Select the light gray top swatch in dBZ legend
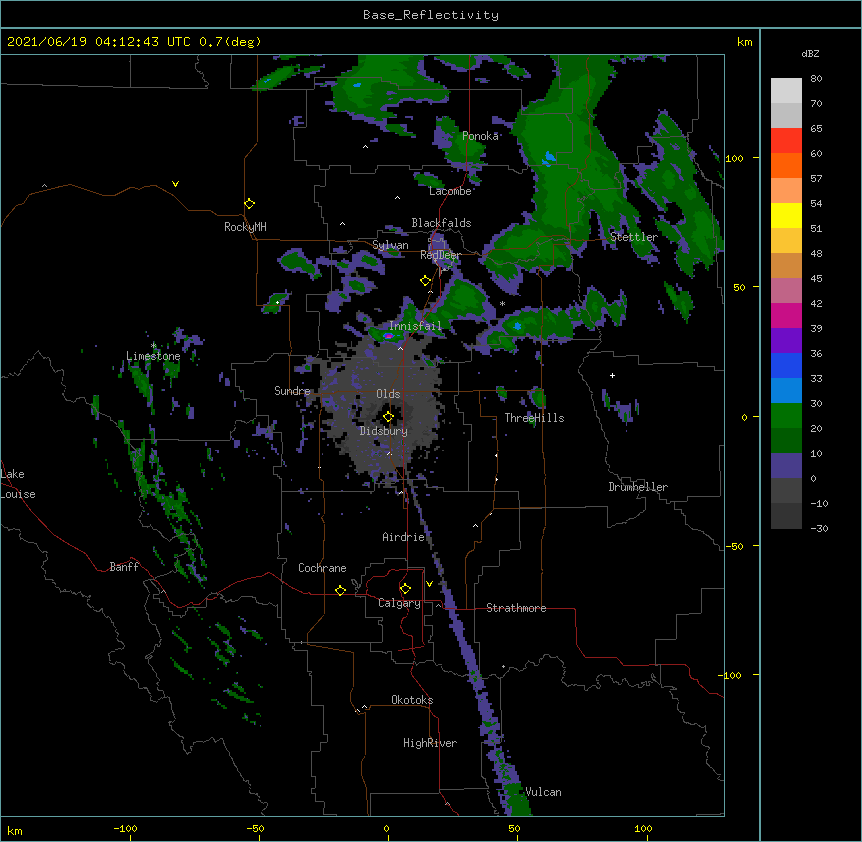This screenshot has width=862, height=842. (x=786, y=91)
